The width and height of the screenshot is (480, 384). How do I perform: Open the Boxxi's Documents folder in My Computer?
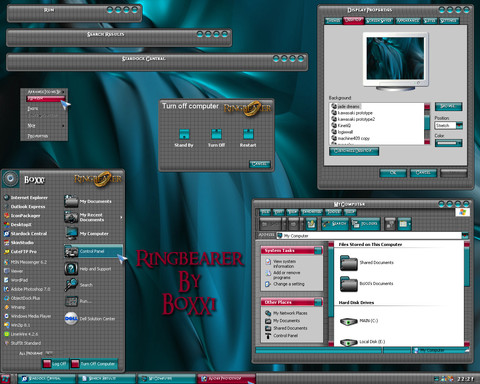pos(367,284)
